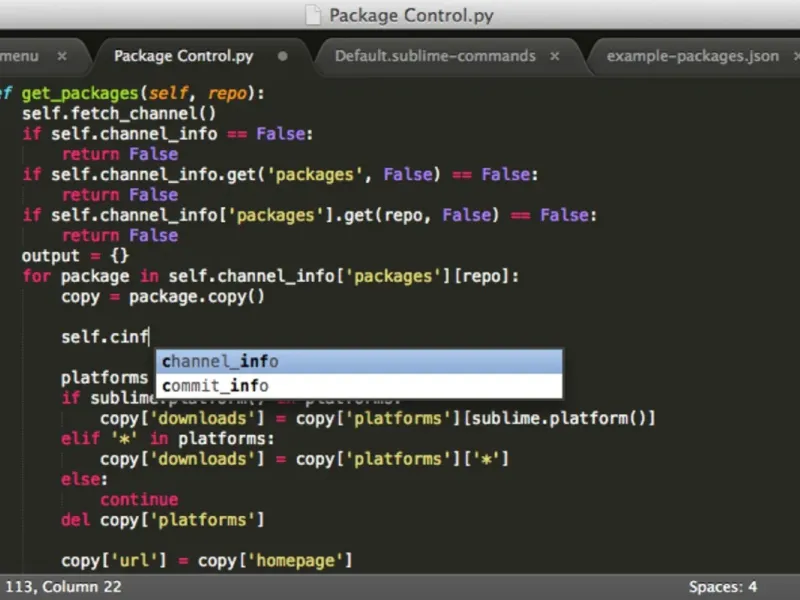Click the 'repo' parameter in function definition

tap(227, 93)
